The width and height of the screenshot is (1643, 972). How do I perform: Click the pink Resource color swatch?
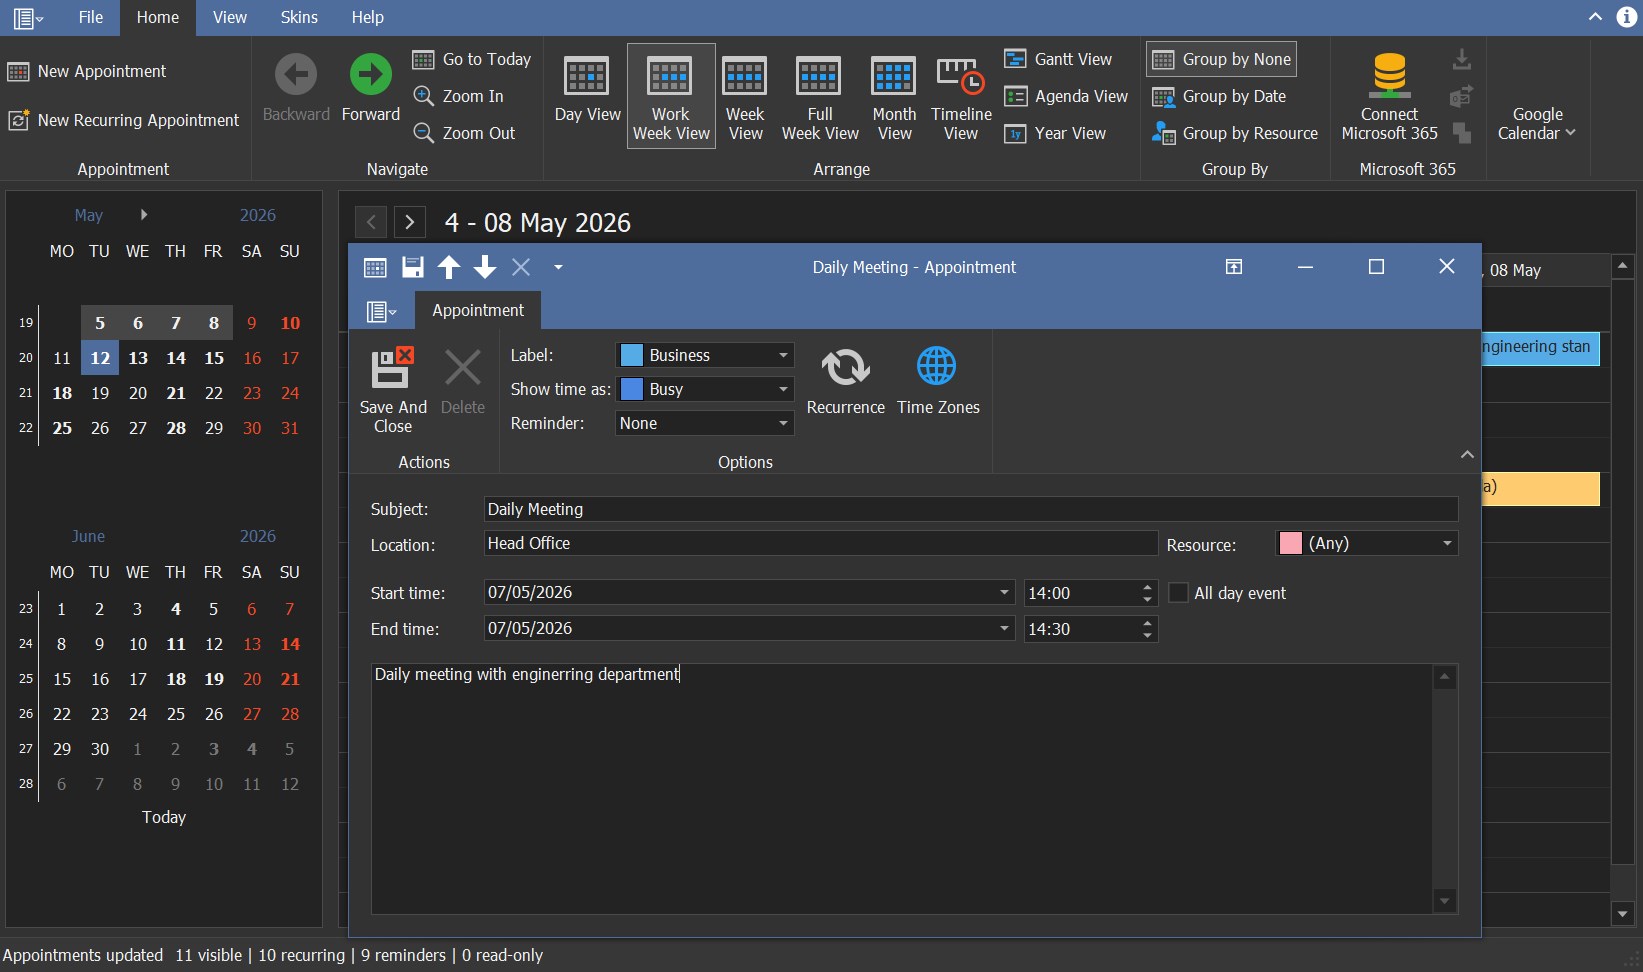[1291, 543]
